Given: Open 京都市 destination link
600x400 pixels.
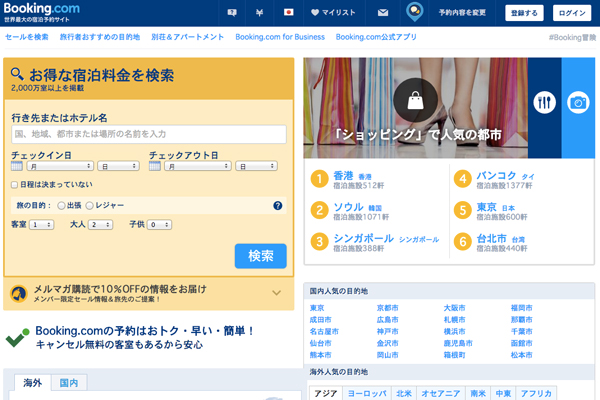Looking at the screenshot, I should click(x=387, y=308).
